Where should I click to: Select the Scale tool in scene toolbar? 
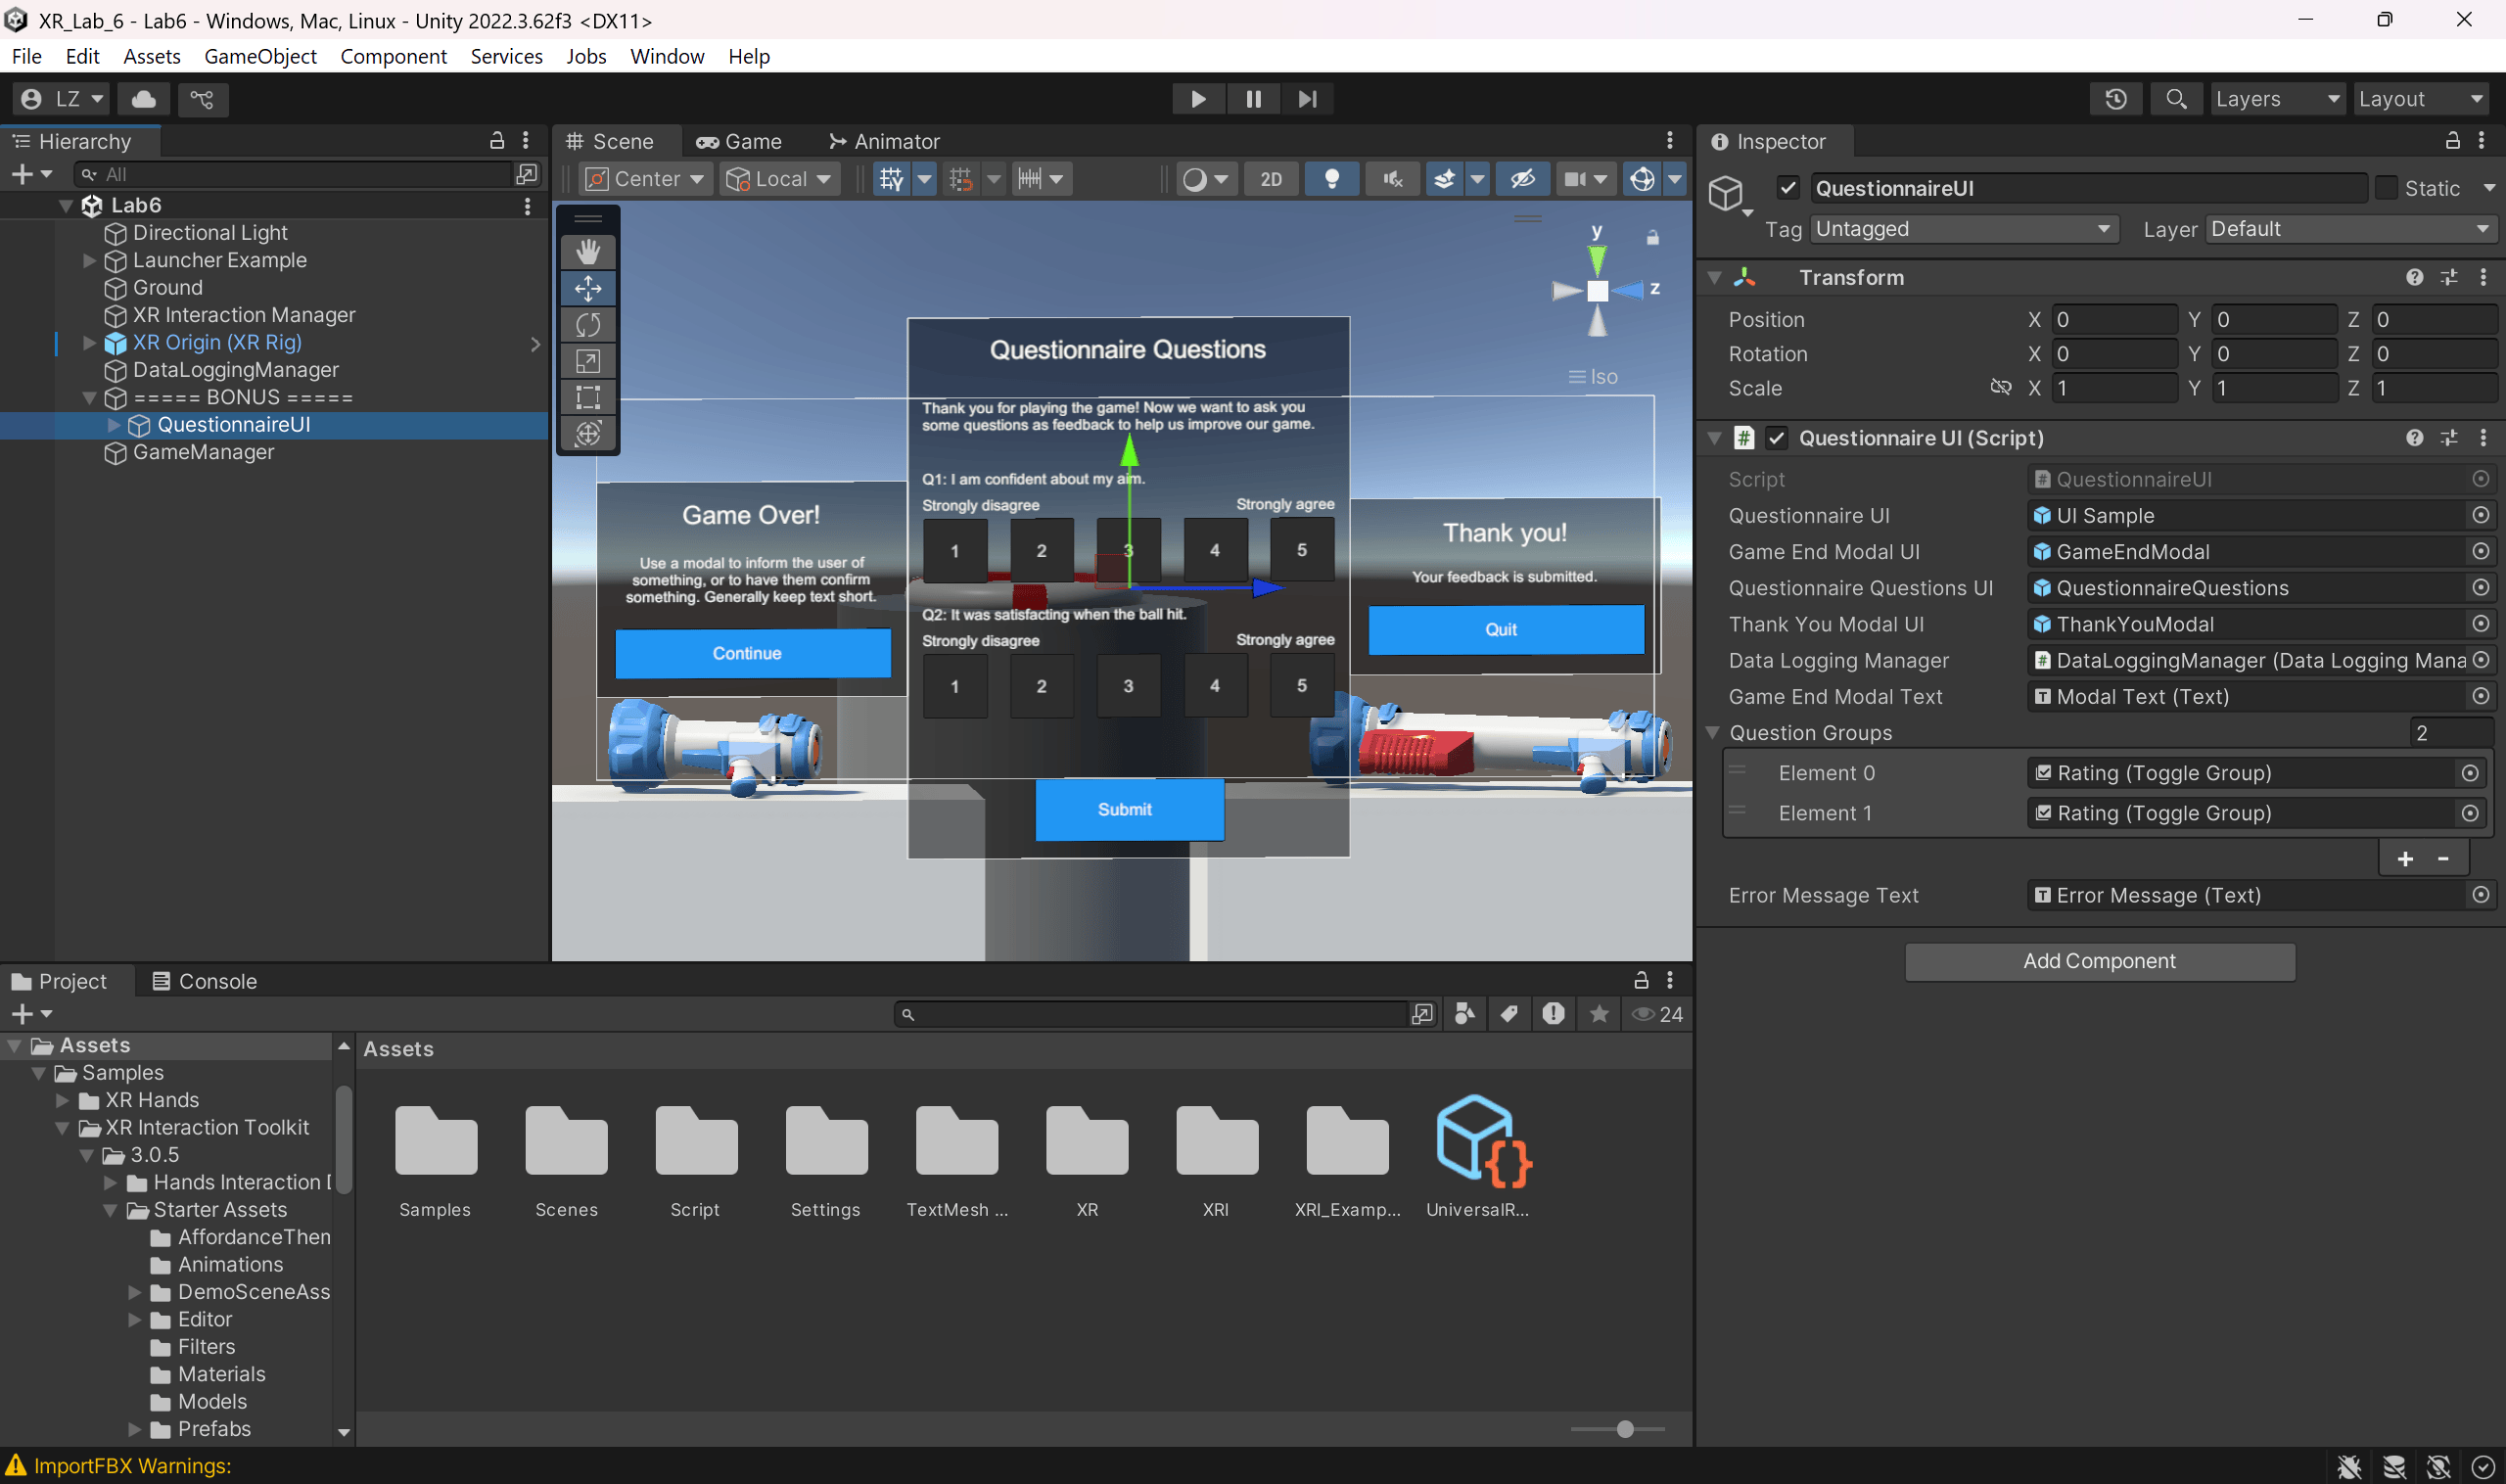coord(588,361)
